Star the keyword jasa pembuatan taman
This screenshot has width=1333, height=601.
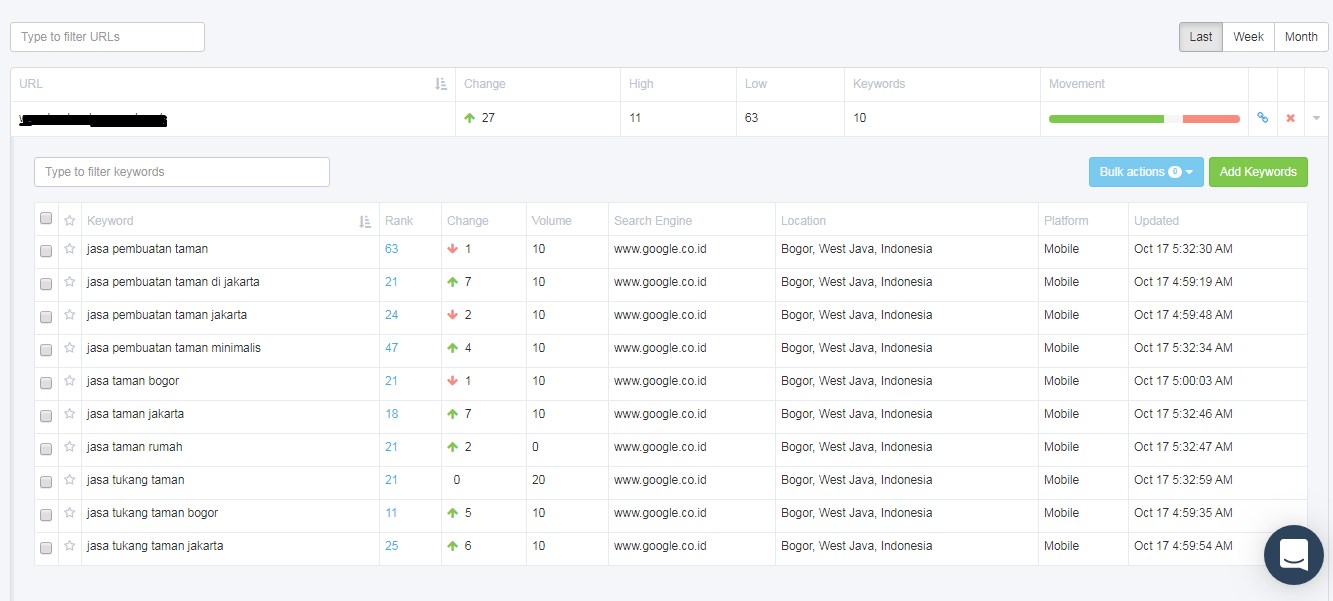point(70,249)
